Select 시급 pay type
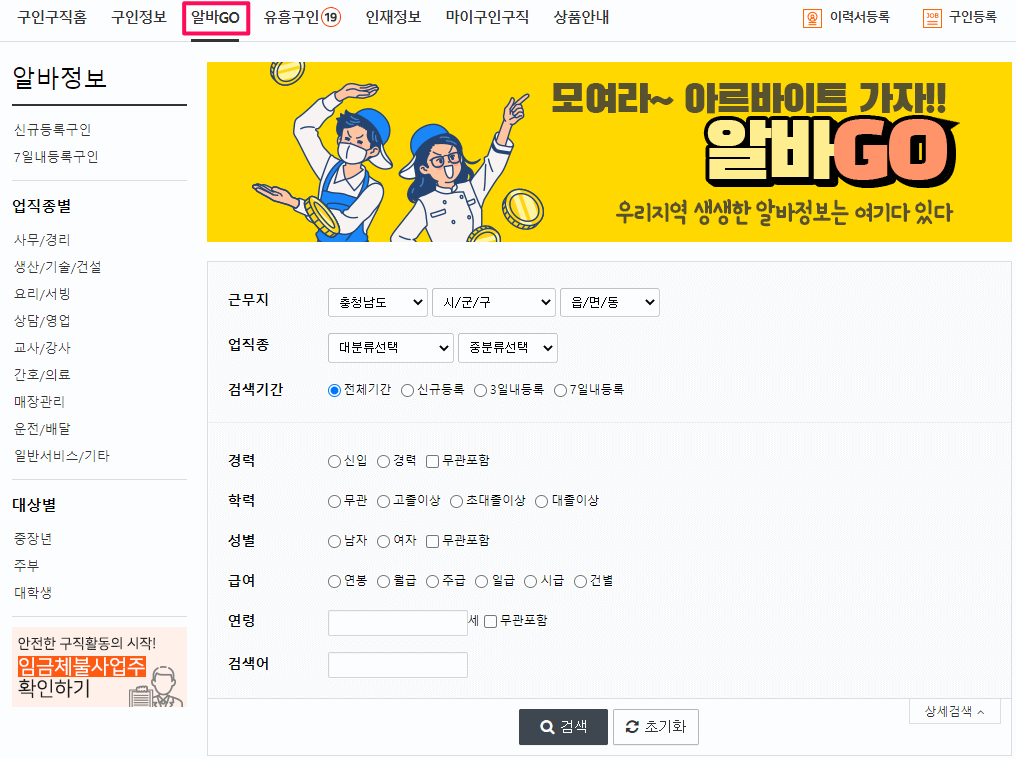The image size is (1016, 759). point(531,581)
